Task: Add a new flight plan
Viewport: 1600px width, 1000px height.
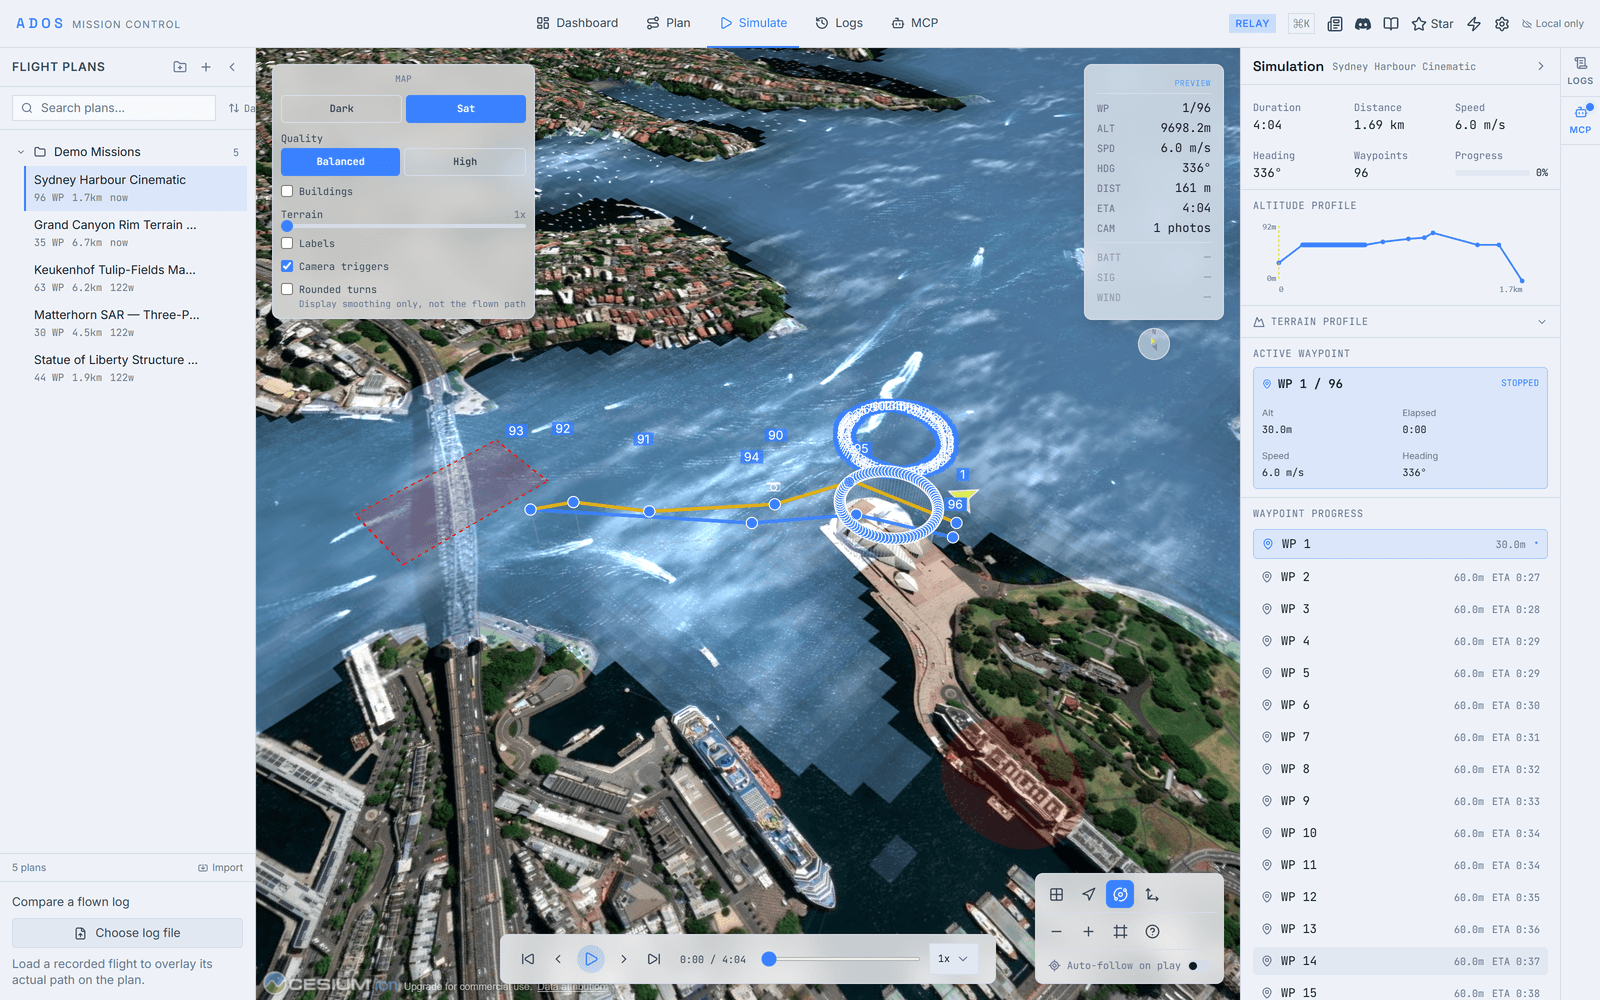Action: pos(206,67)
